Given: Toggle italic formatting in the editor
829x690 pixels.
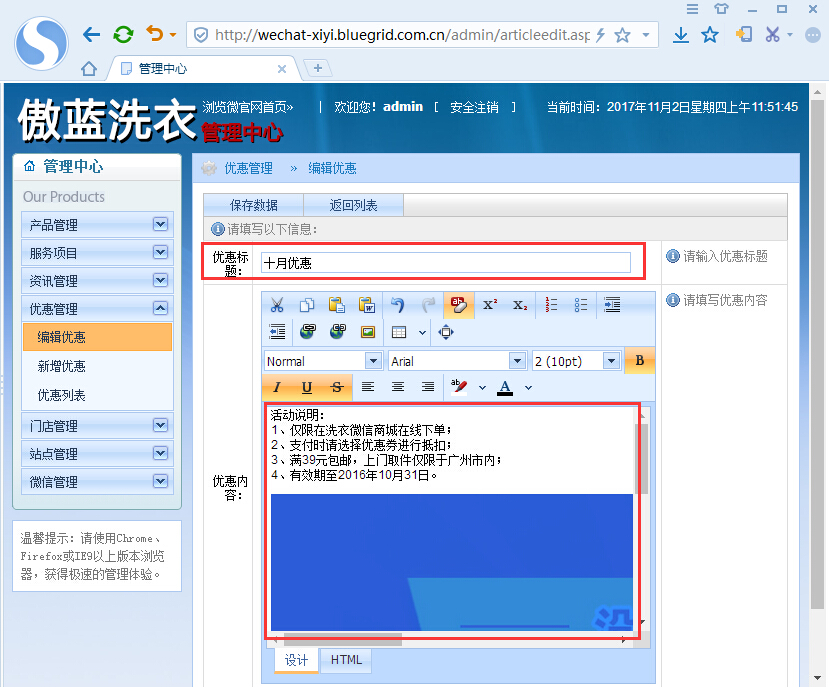Looking at the screenshot, I should click(276, 387).
